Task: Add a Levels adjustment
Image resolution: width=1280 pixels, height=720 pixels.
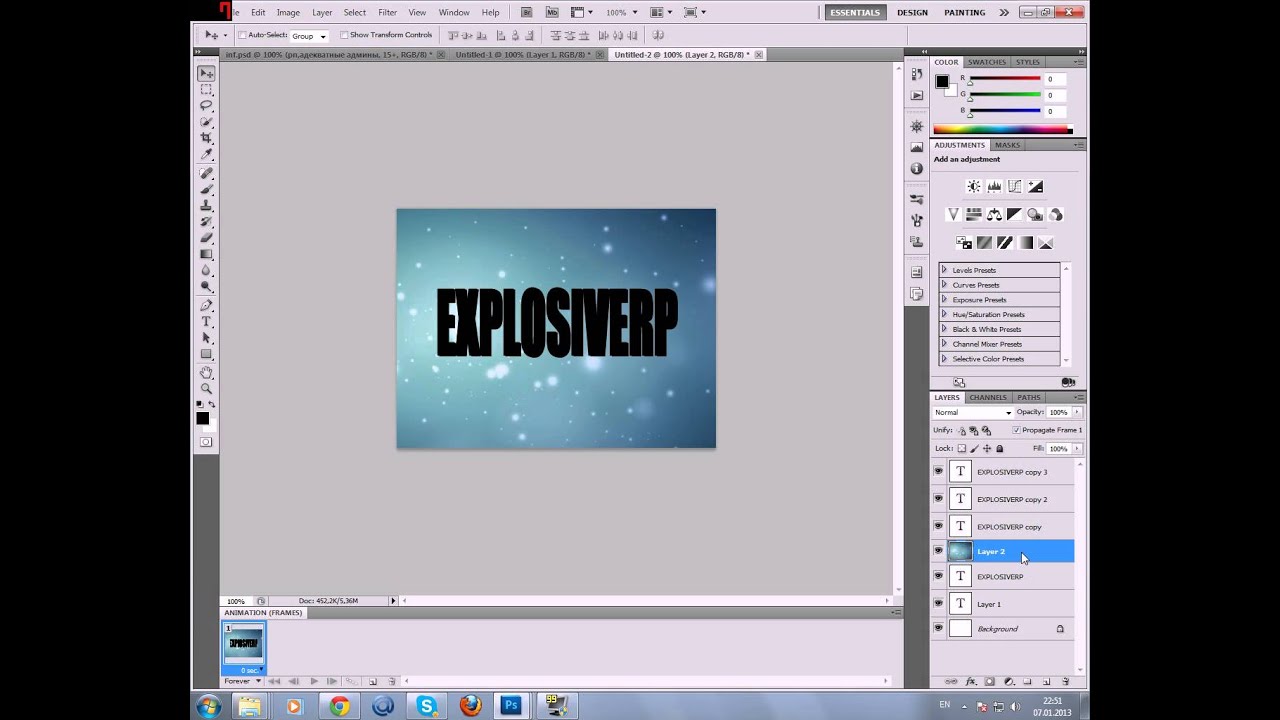Action: click(994, 187)
